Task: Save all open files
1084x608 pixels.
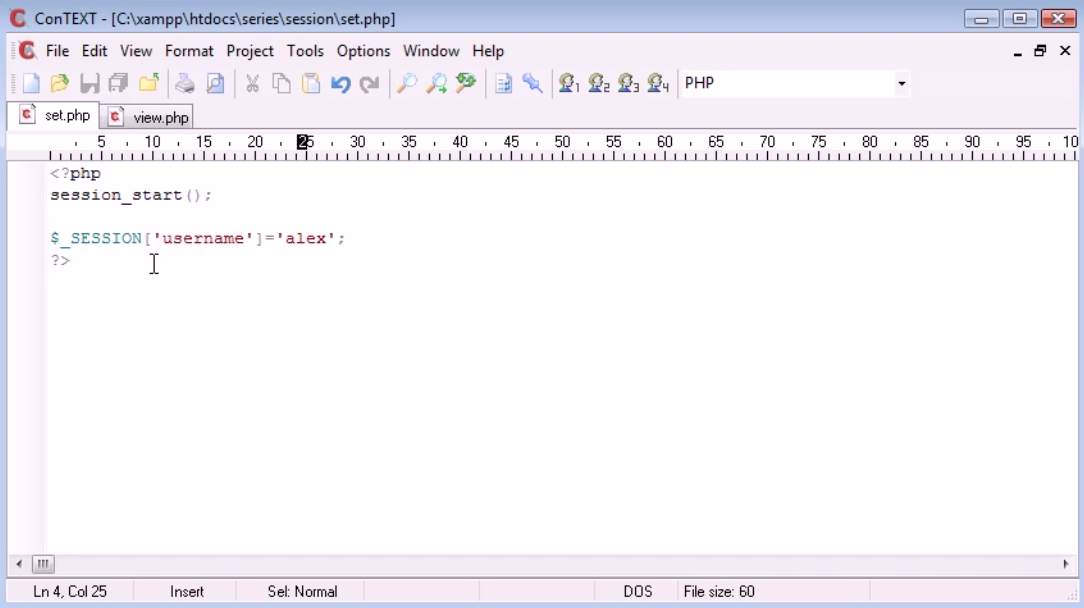Action: (x=118, y=84)
